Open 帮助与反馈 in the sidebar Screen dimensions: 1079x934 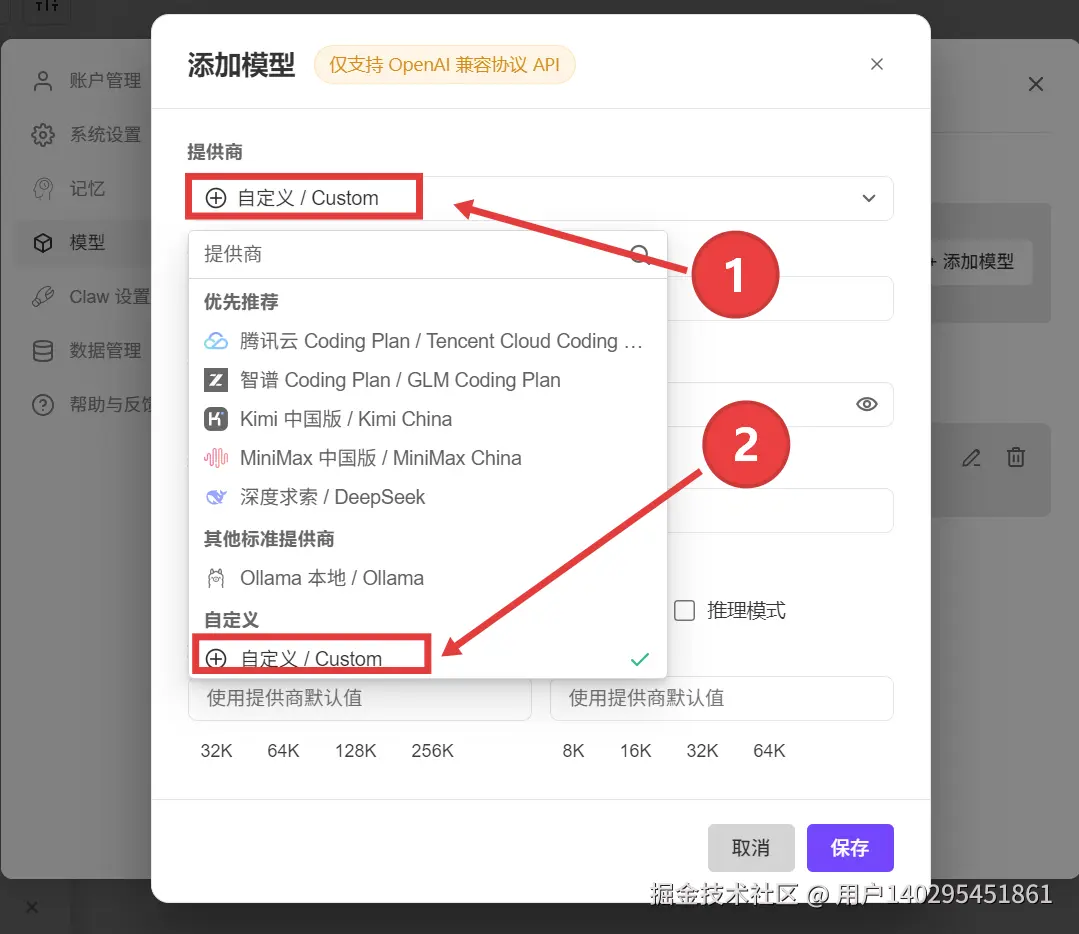(x=42, y=404)
